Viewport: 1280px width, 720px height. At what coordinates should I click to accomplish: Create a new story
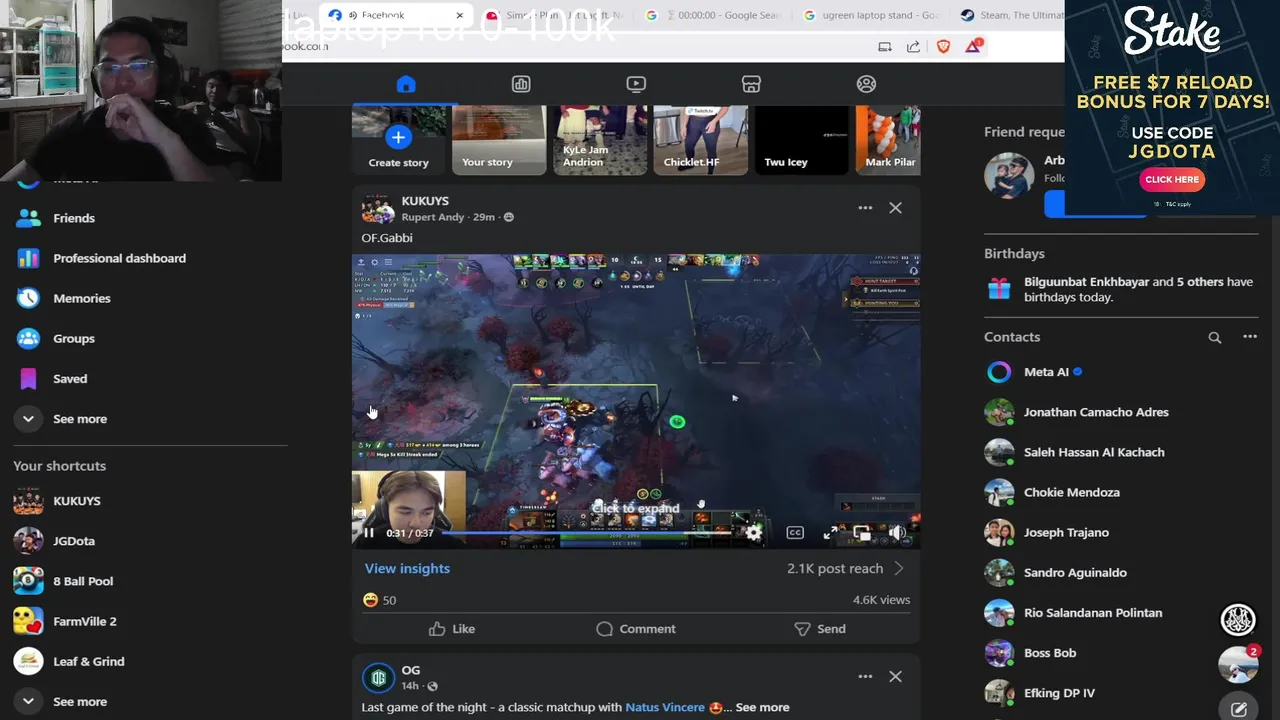(x=398, y=140)
